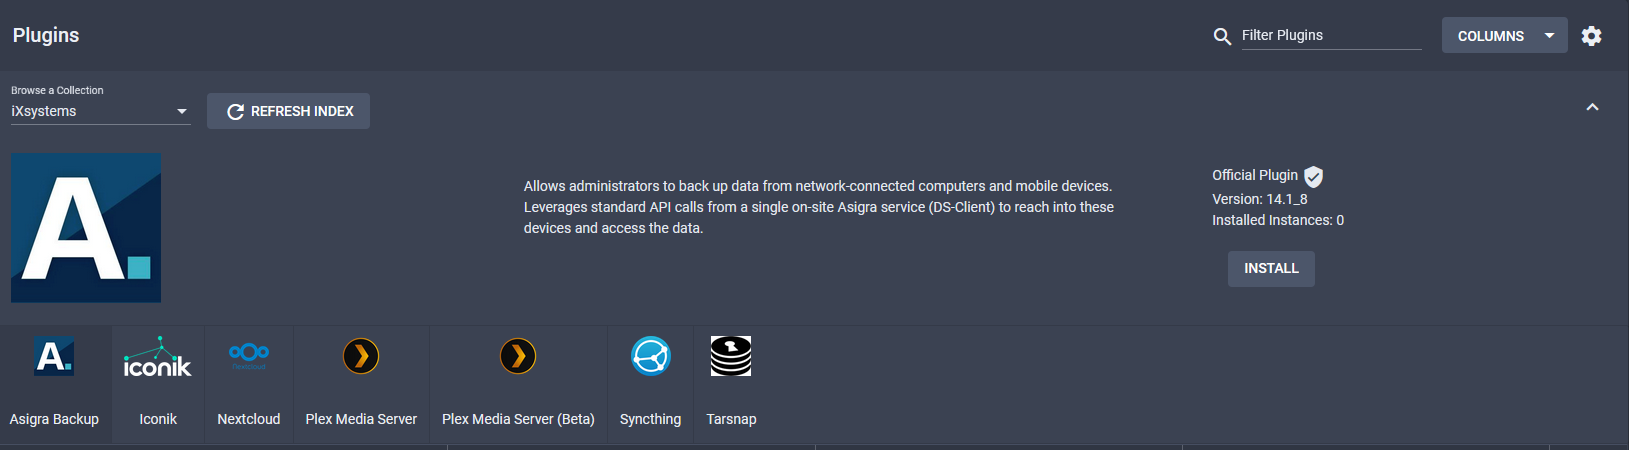
Task: Click the Official Plugin verified badge
Action: point(1314,177)
